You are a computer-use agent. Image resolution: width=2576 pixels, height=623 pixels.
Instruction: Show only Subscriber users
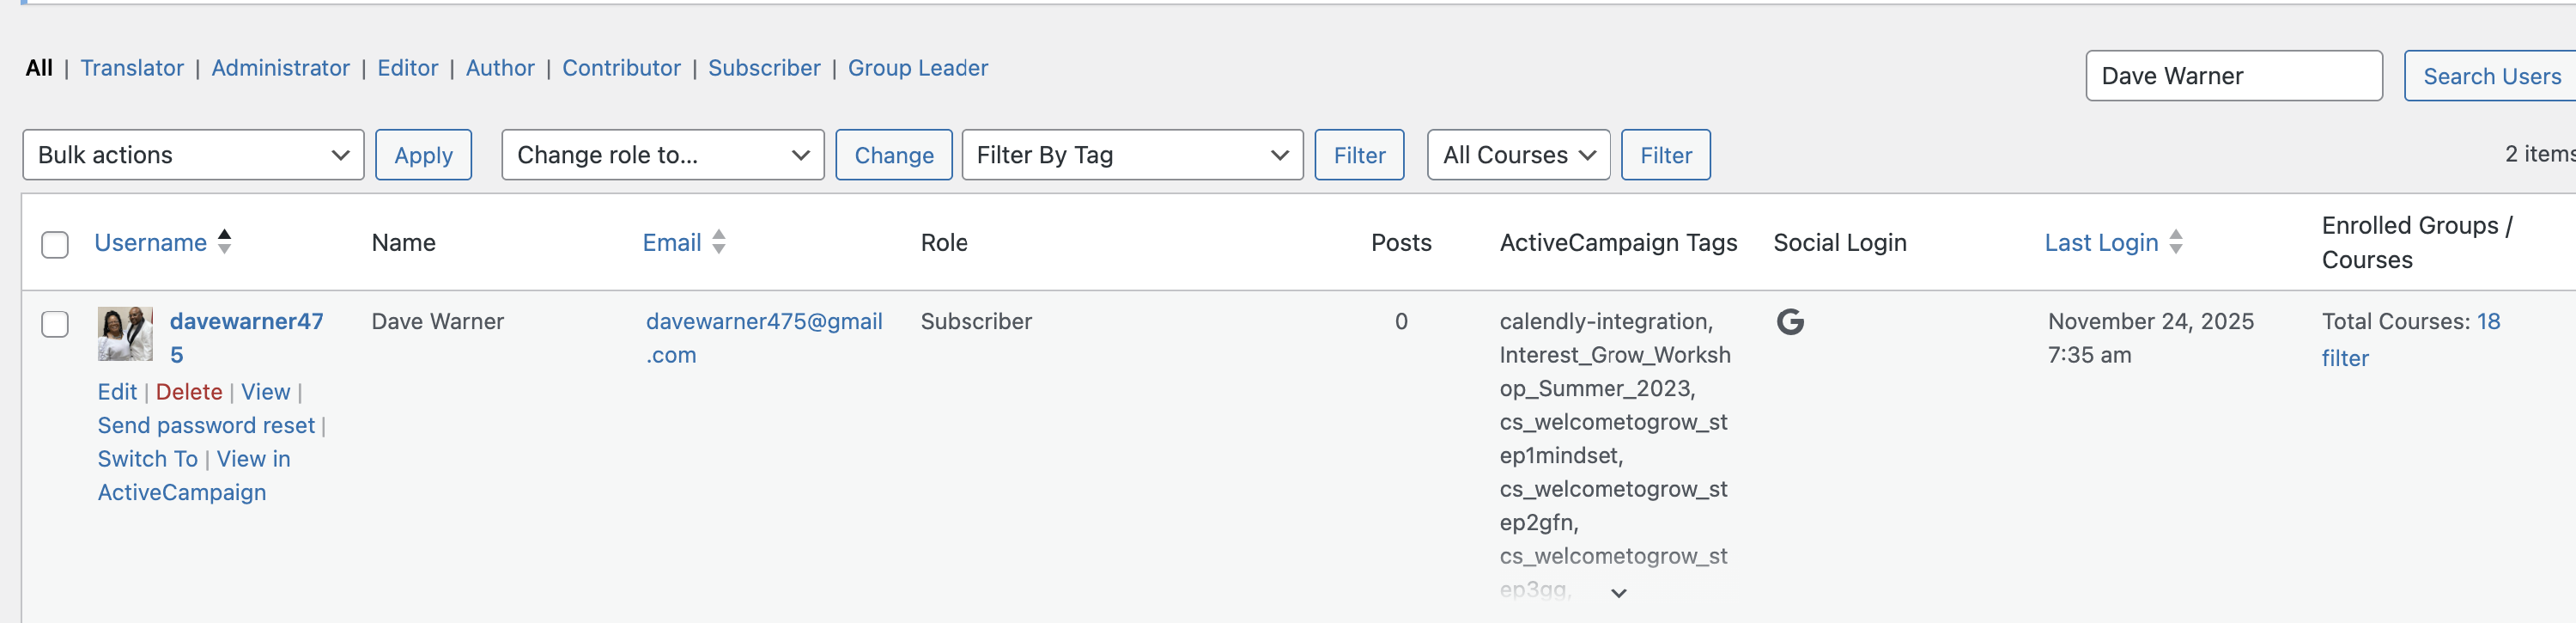point(763,68)
